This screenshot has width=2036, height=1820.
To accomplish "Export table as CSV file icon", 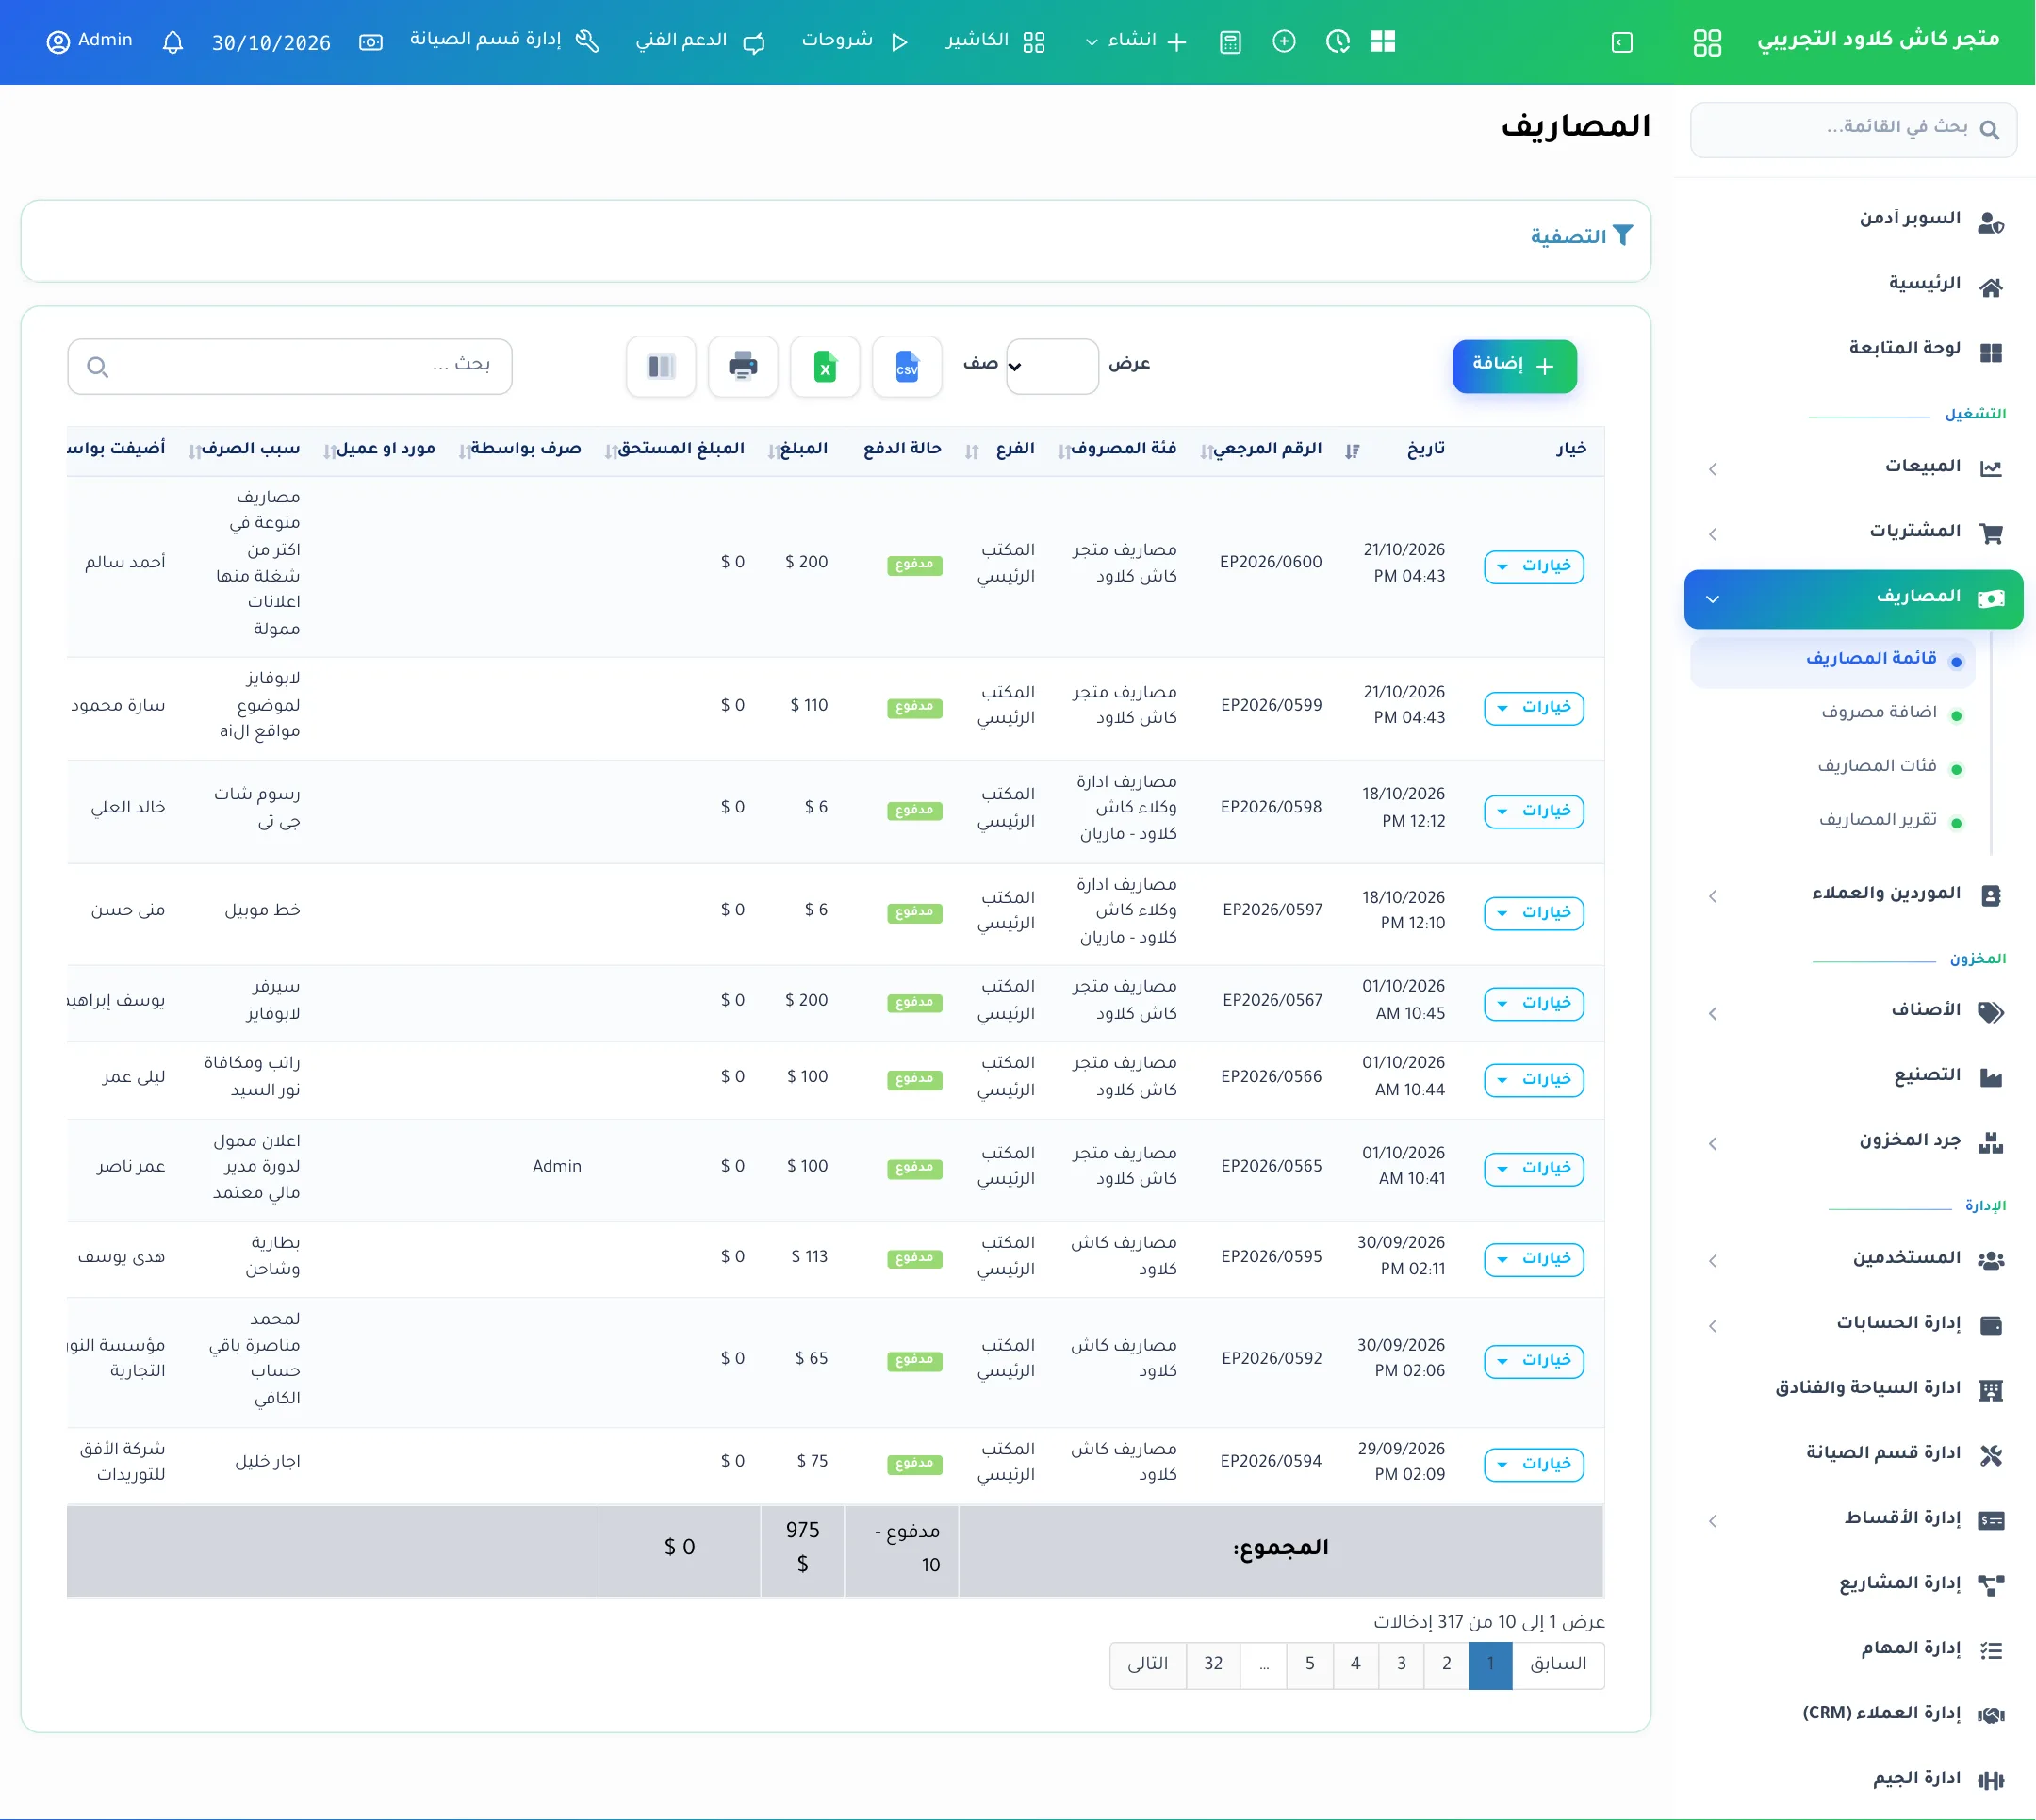I will pyautogui.click(x=906, y=366).
